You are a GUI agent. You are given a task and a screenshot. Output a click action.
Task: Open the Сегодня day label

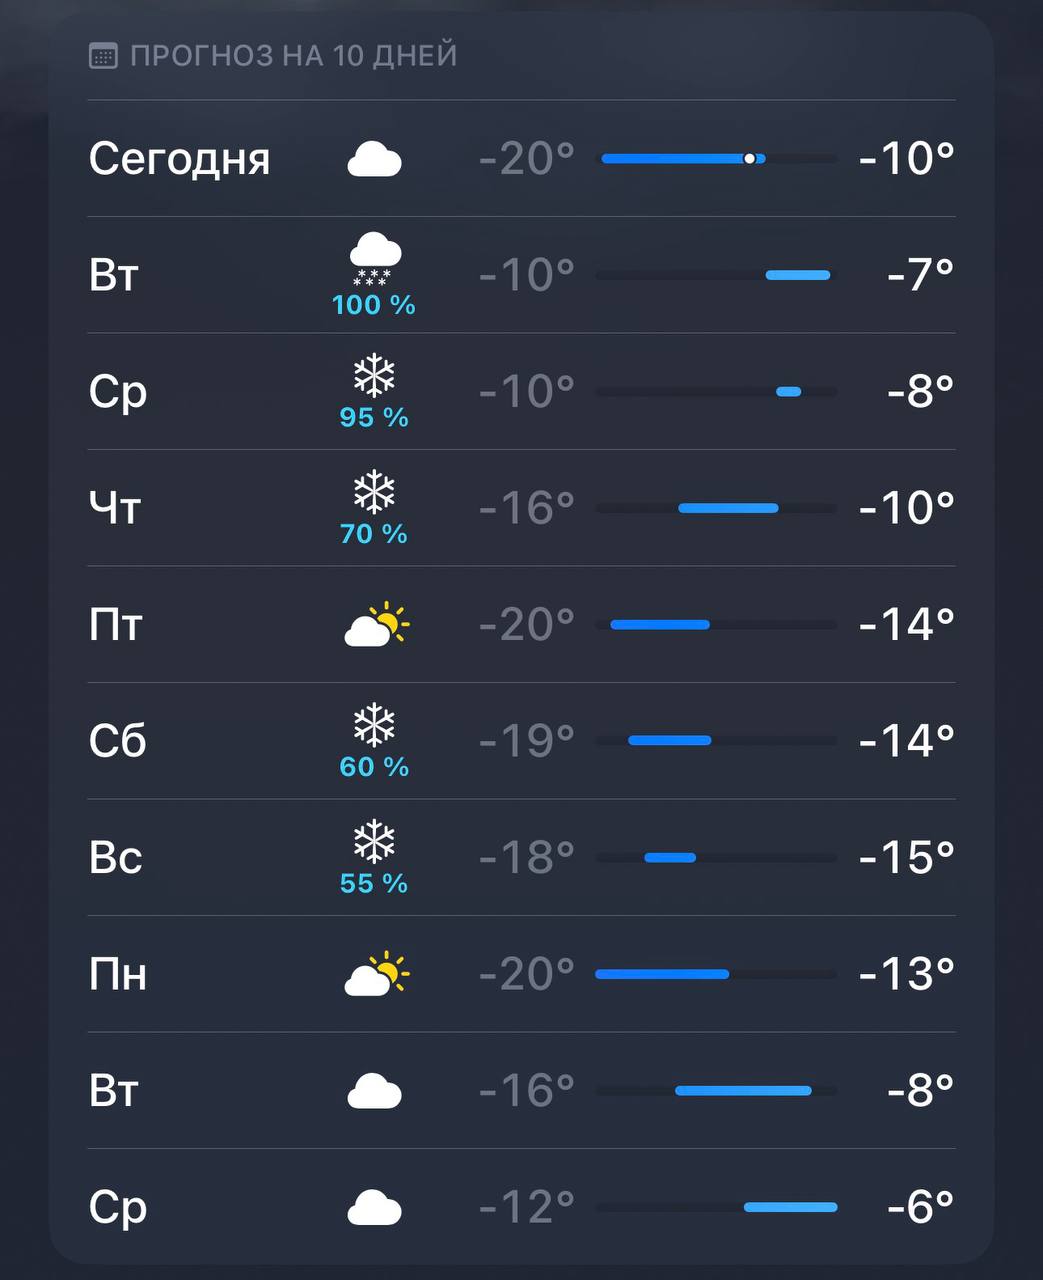[179, 159]
